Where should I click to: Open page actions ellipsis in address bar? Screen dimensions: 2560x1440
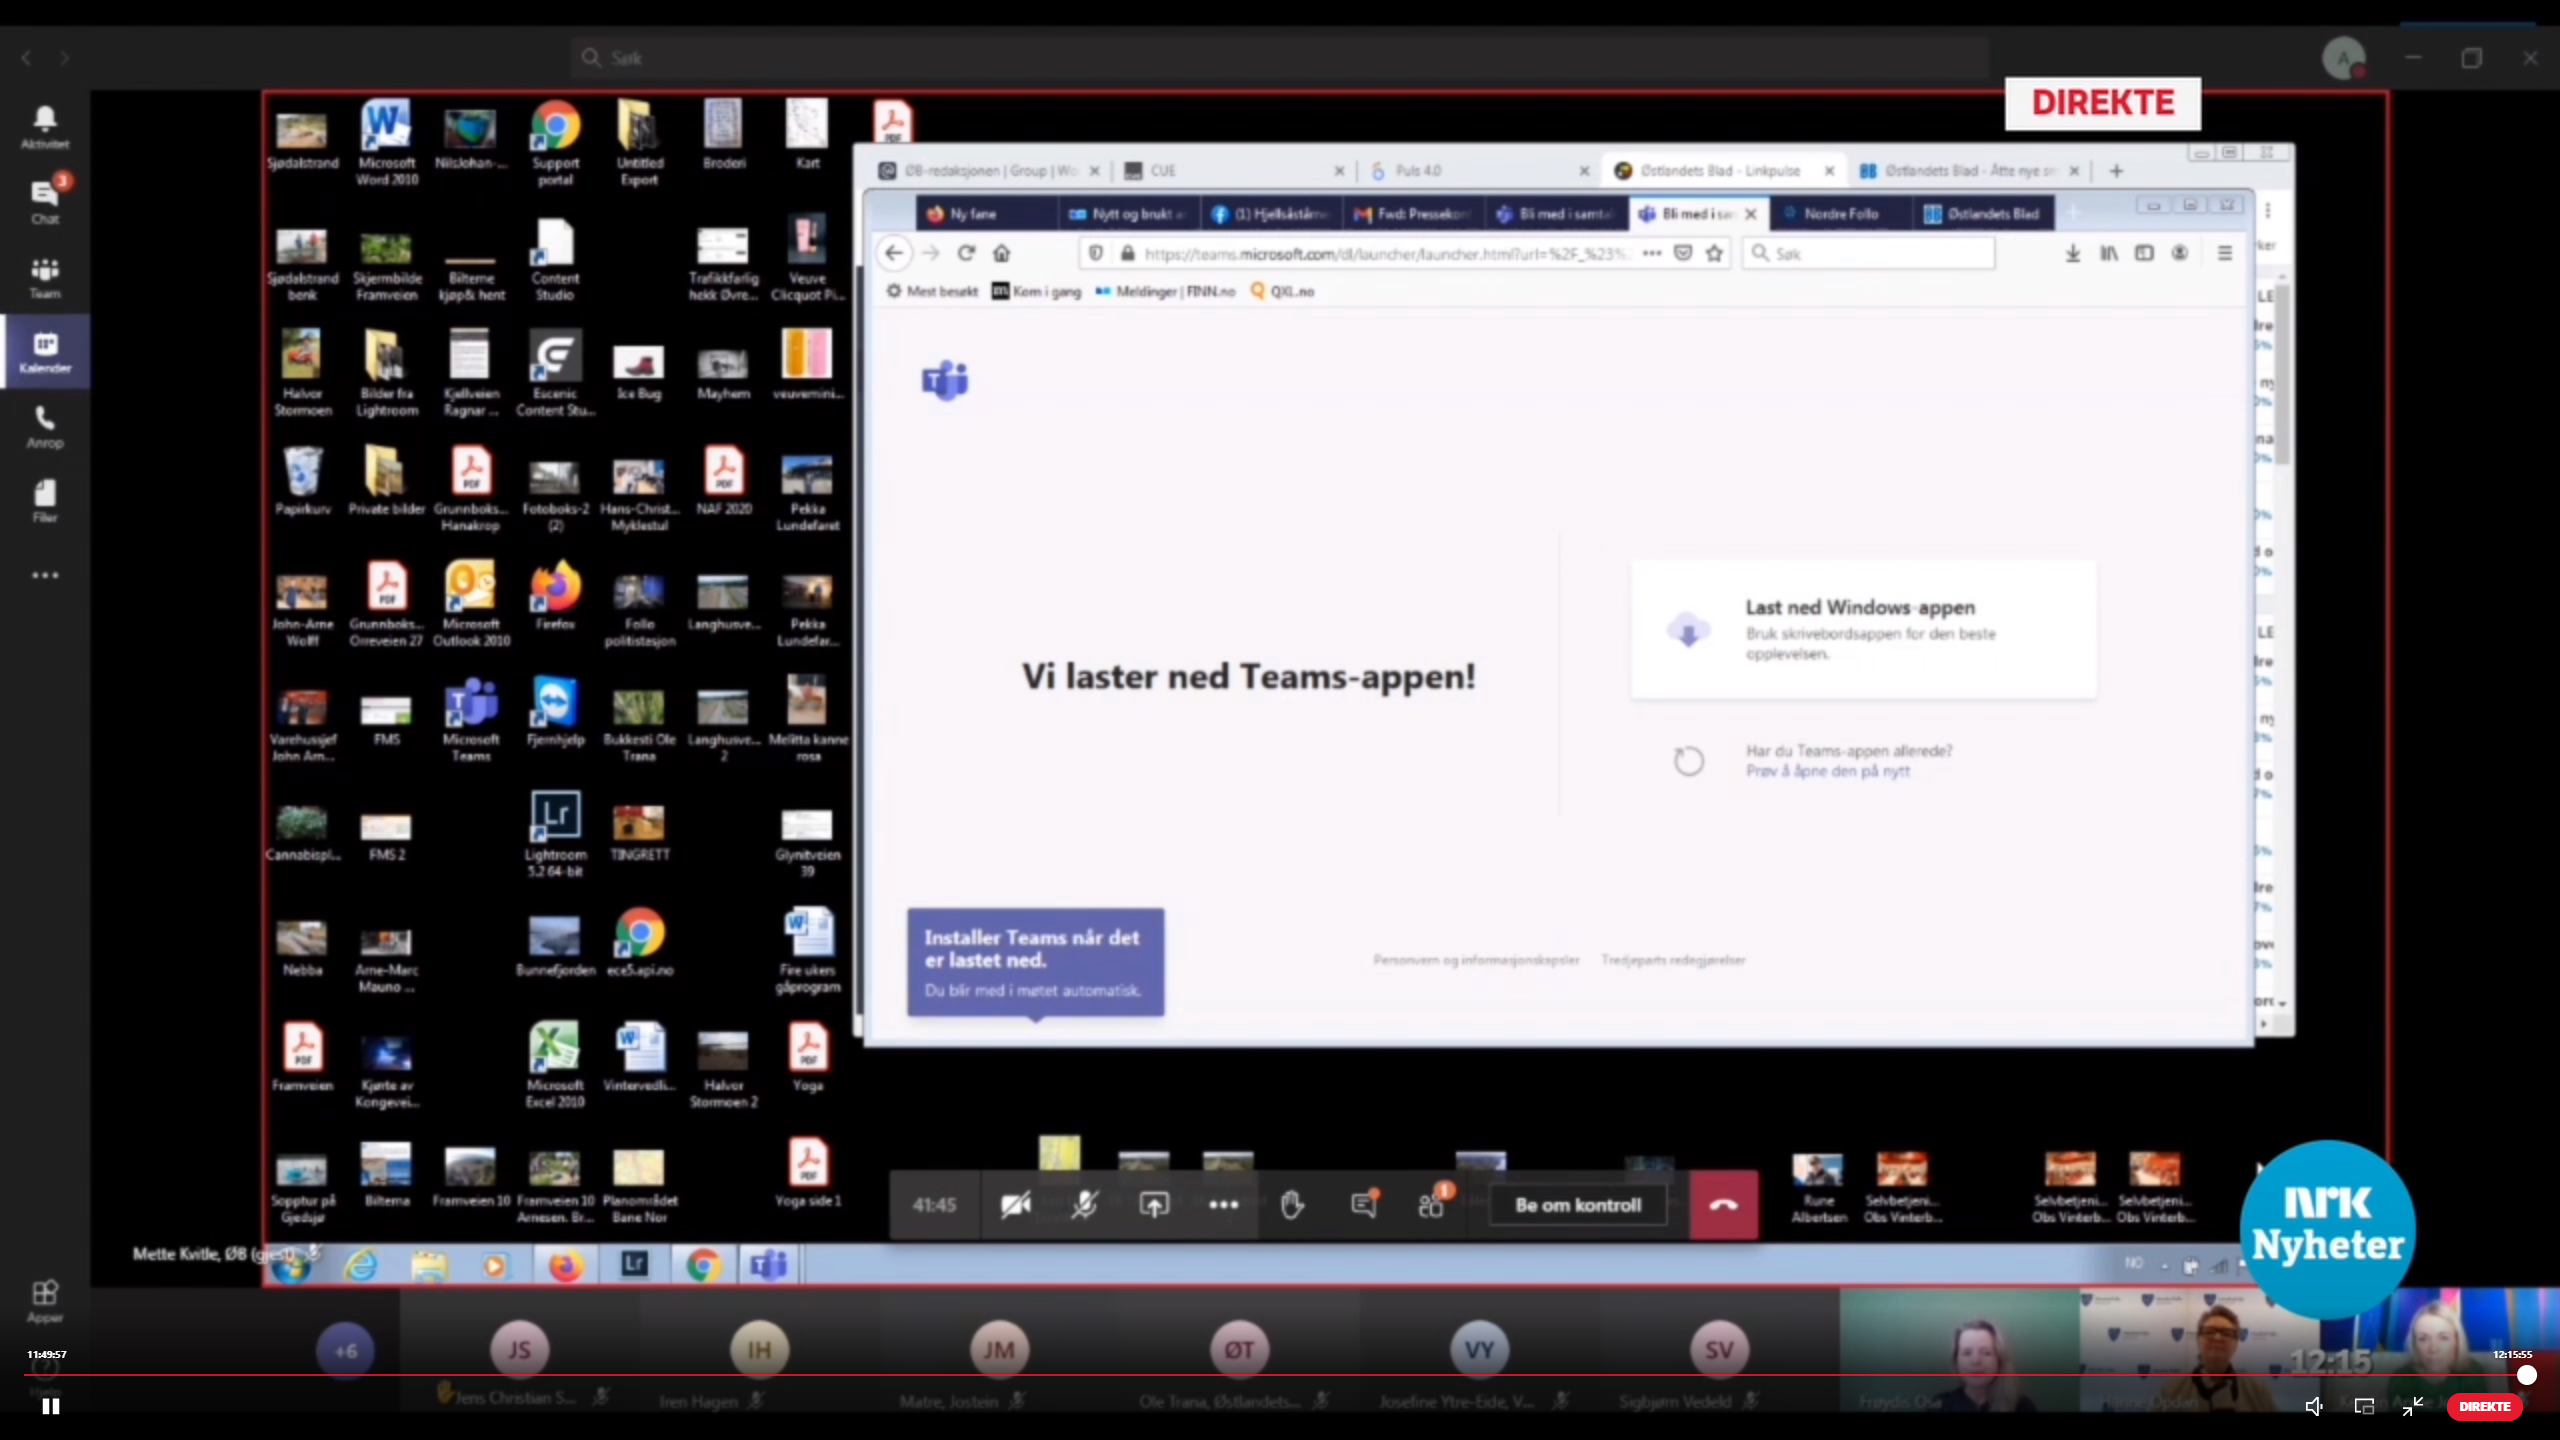click(x=1652, y=253)
